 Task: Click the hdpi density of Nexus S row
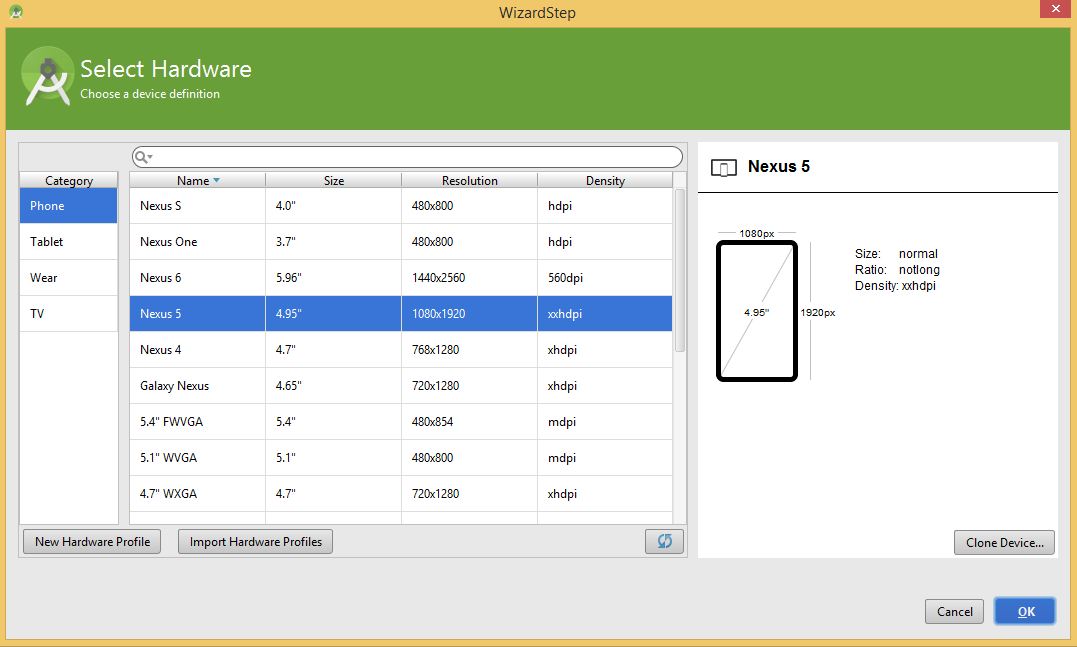point(605,205)
